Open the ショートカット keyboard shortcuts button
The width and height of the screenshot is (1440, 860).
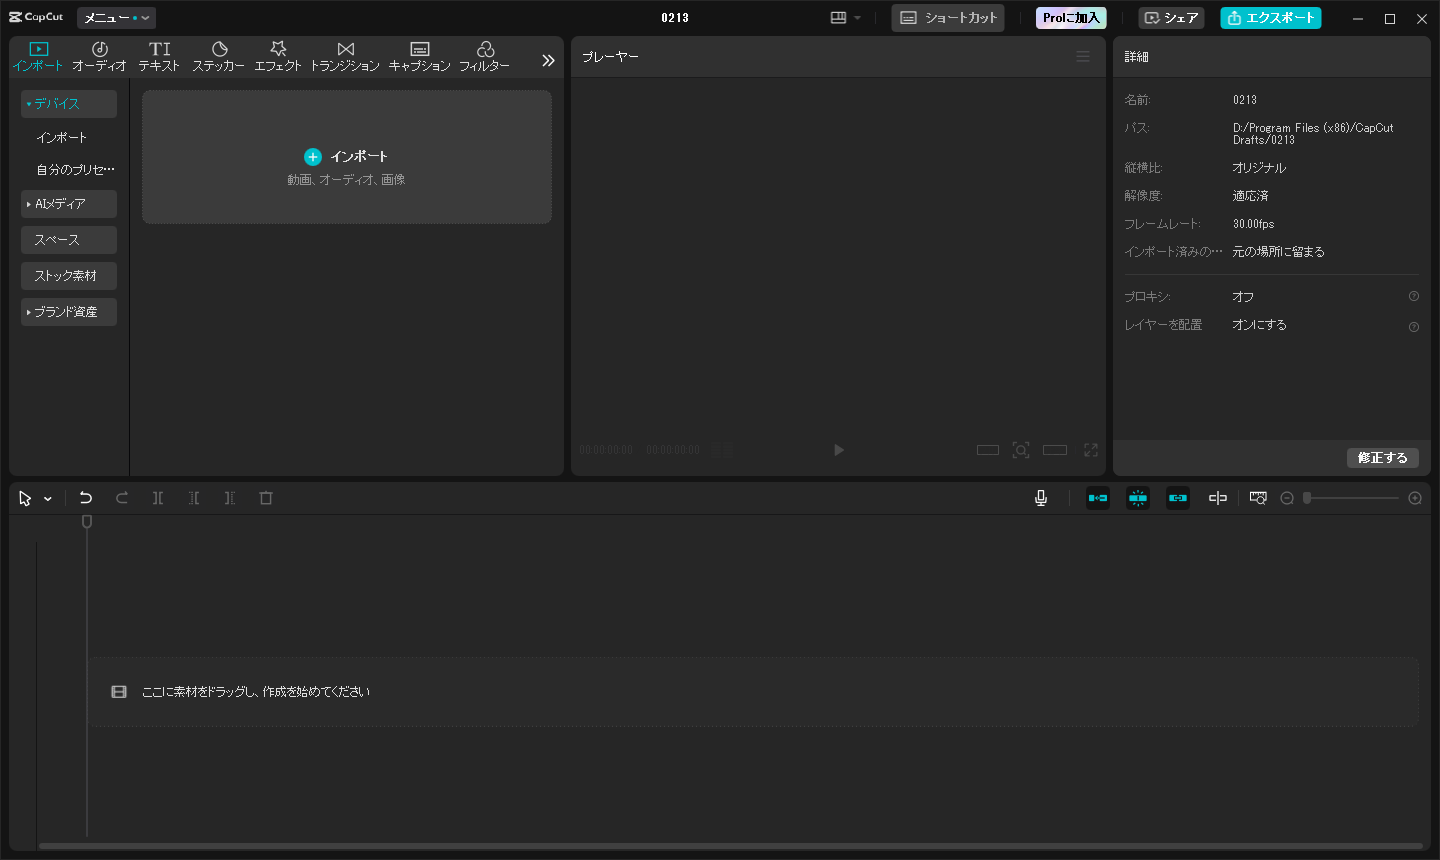[x=948, y=18]
